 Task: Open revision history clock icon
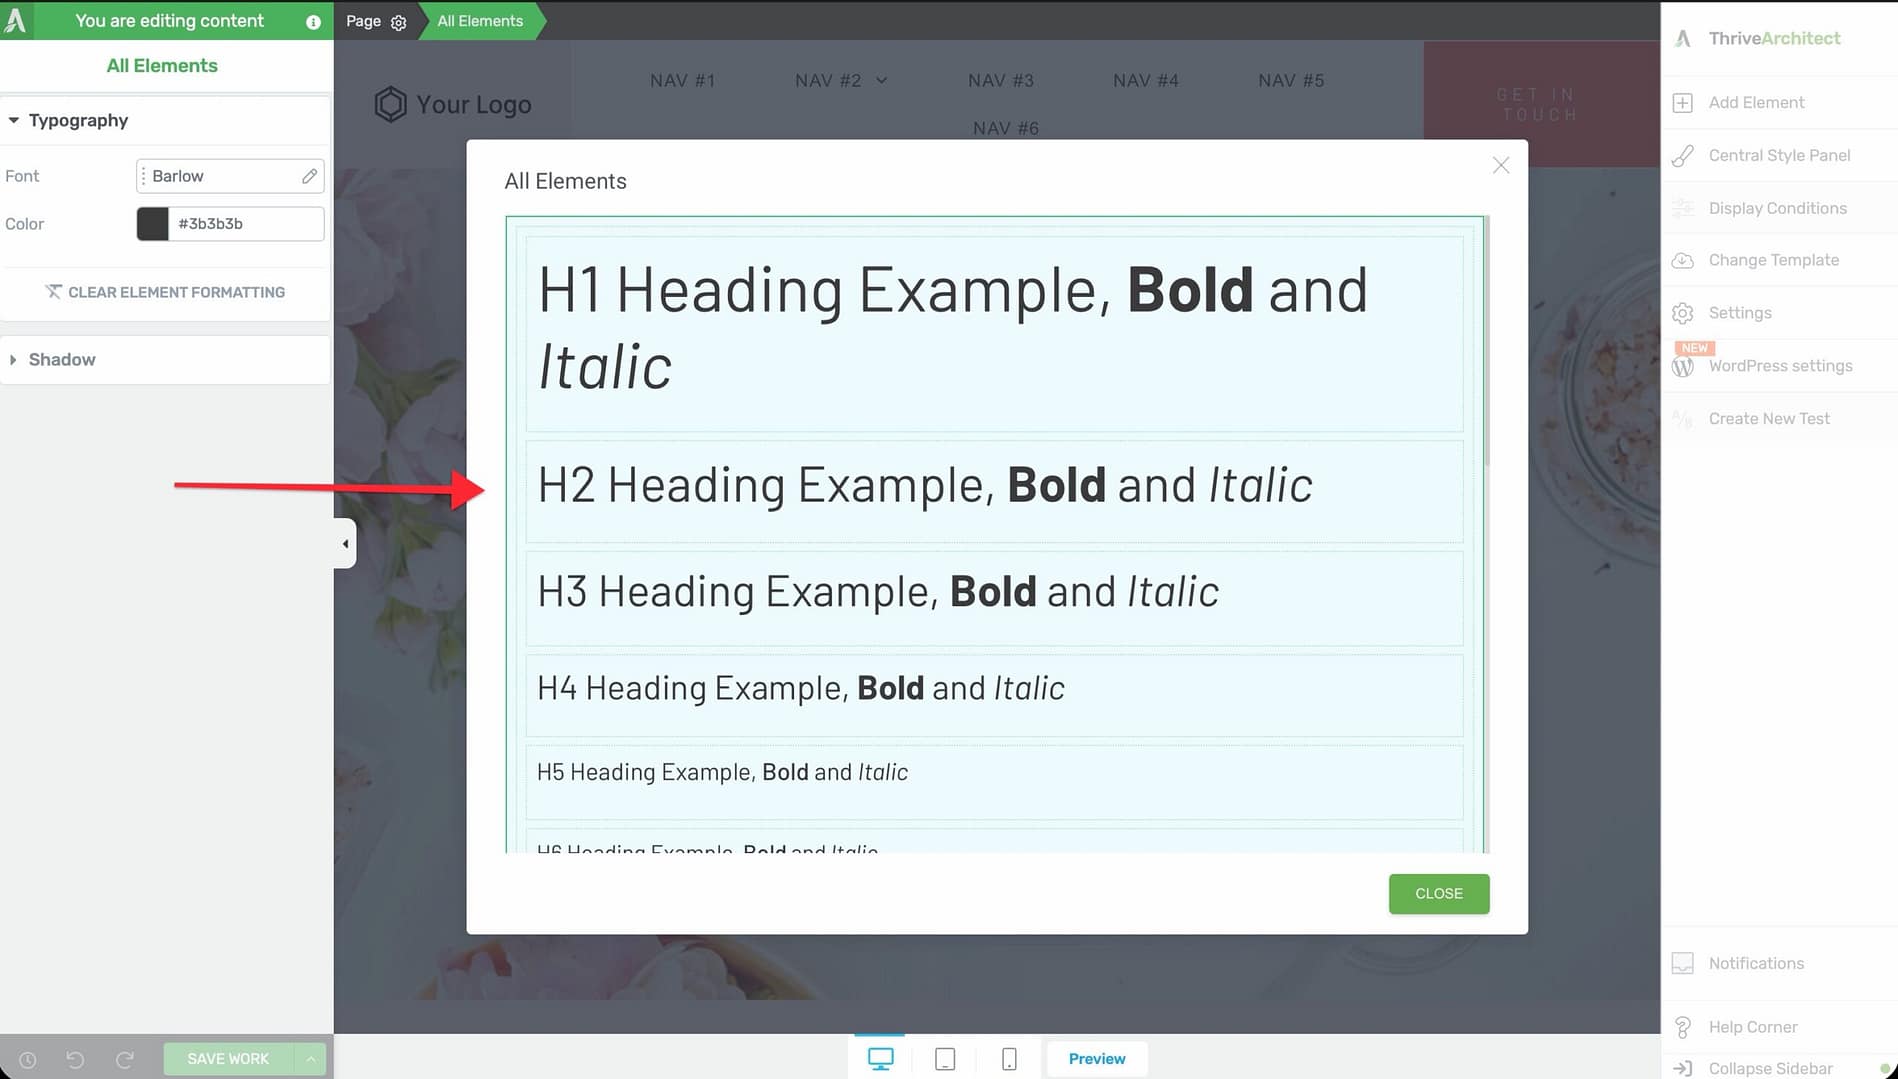pyautogui.click(x=28, y=1059)
